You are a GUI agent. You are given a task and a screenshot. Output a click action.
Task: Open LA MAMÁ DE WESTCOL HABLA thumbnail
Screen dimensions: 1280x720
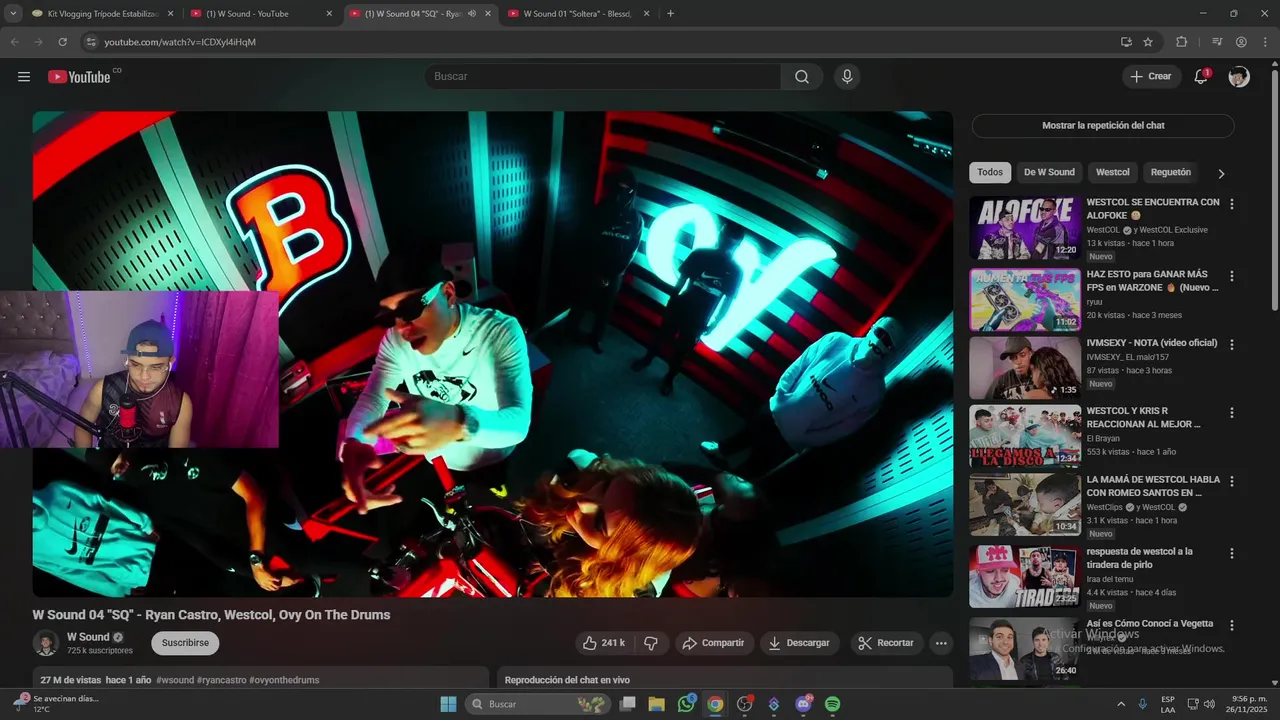click(x=1025, y=506)
